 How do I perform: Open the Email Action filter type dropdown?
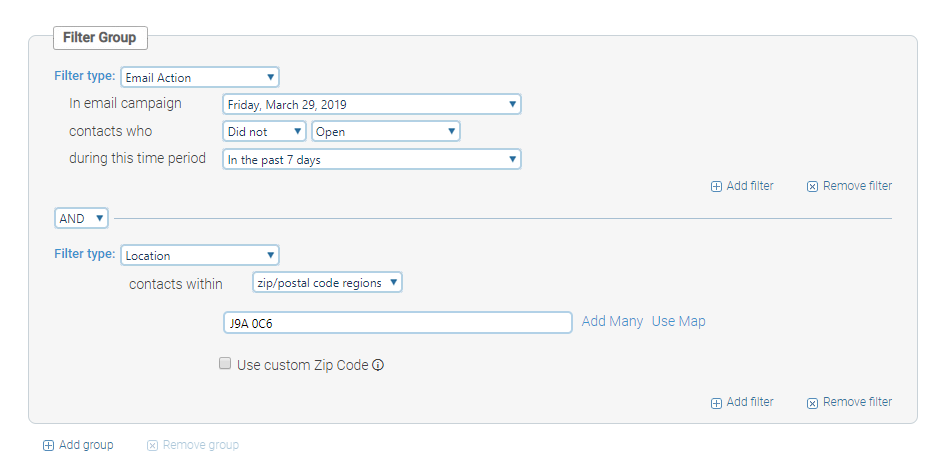click(199, 77)
